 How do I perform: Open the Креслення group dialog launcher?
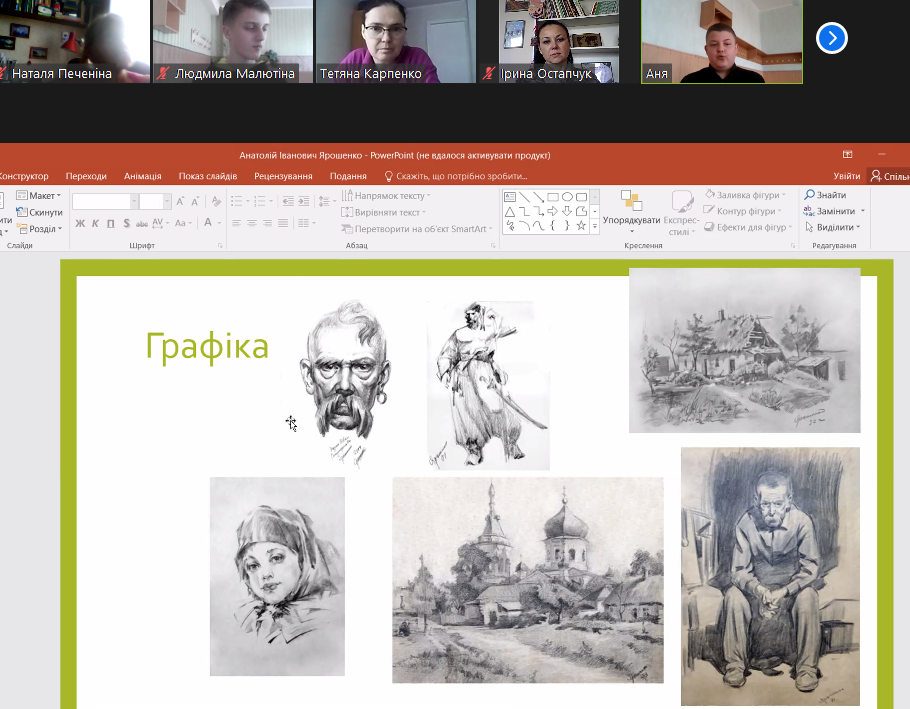coord(793,245)
